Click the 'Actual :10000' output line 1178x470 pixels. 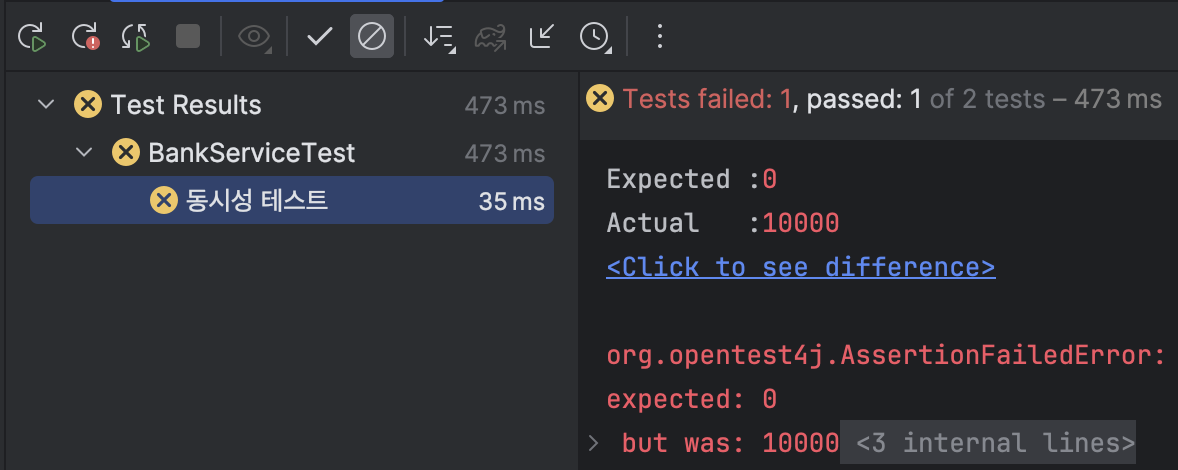click(x=723, y=223)
